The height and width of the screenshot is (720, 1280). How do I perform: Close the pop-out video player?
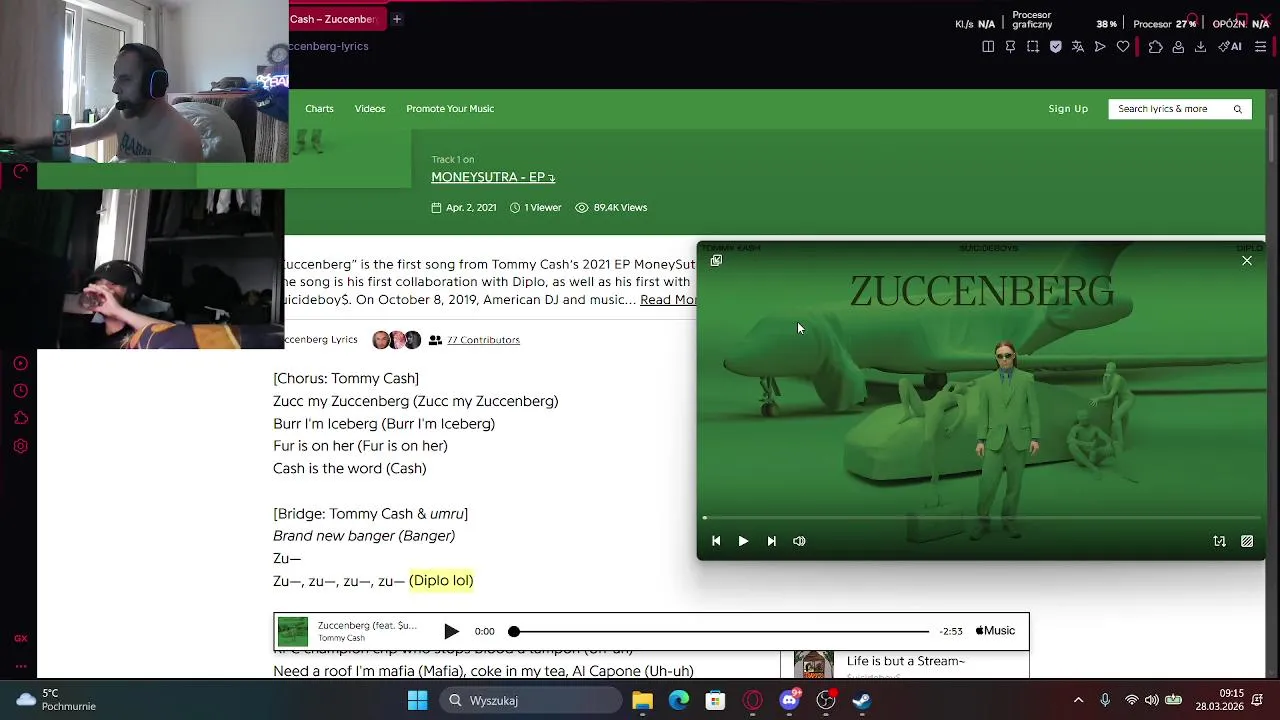tap(1247, 260)
